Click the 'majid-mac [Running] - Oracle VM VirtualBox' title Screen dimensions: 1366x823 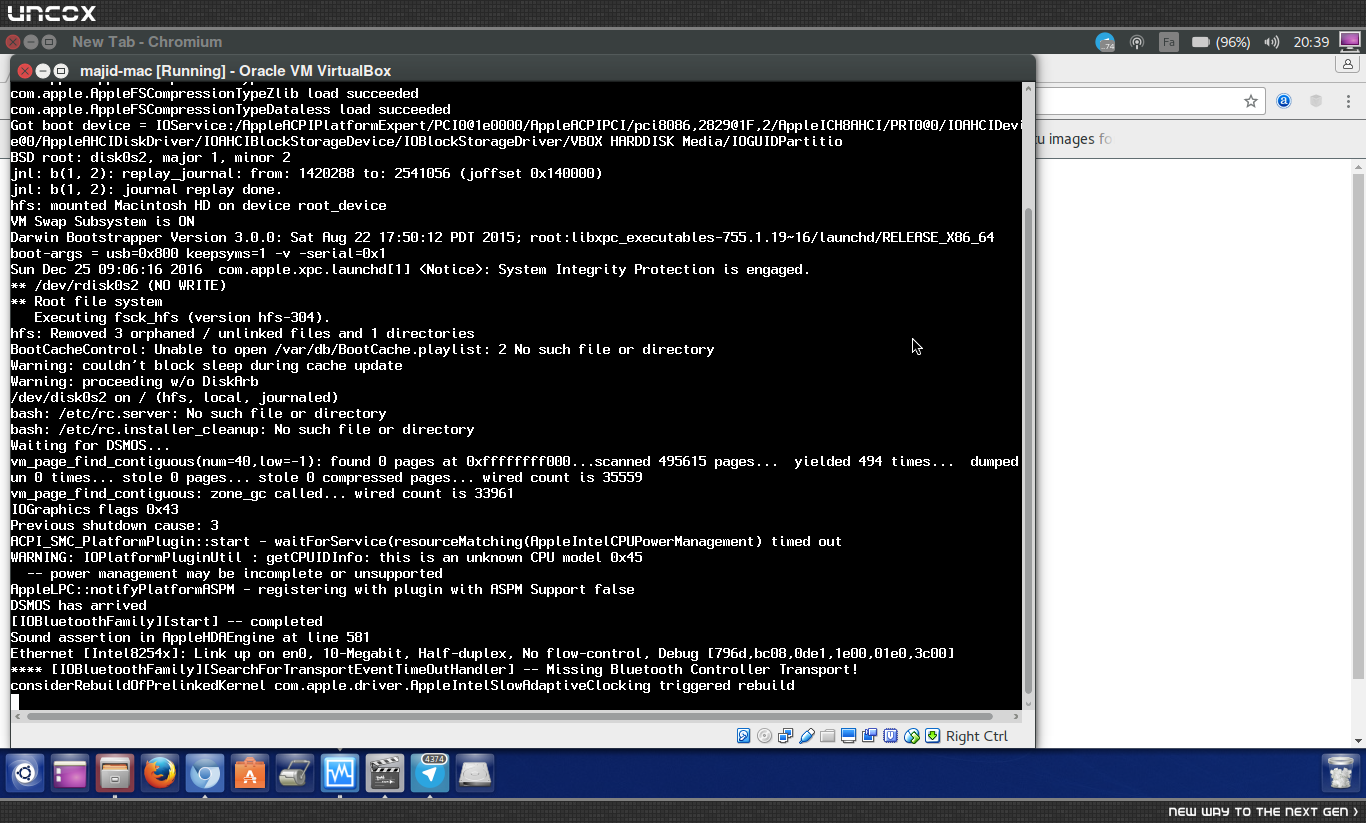(x=235, y=71)
